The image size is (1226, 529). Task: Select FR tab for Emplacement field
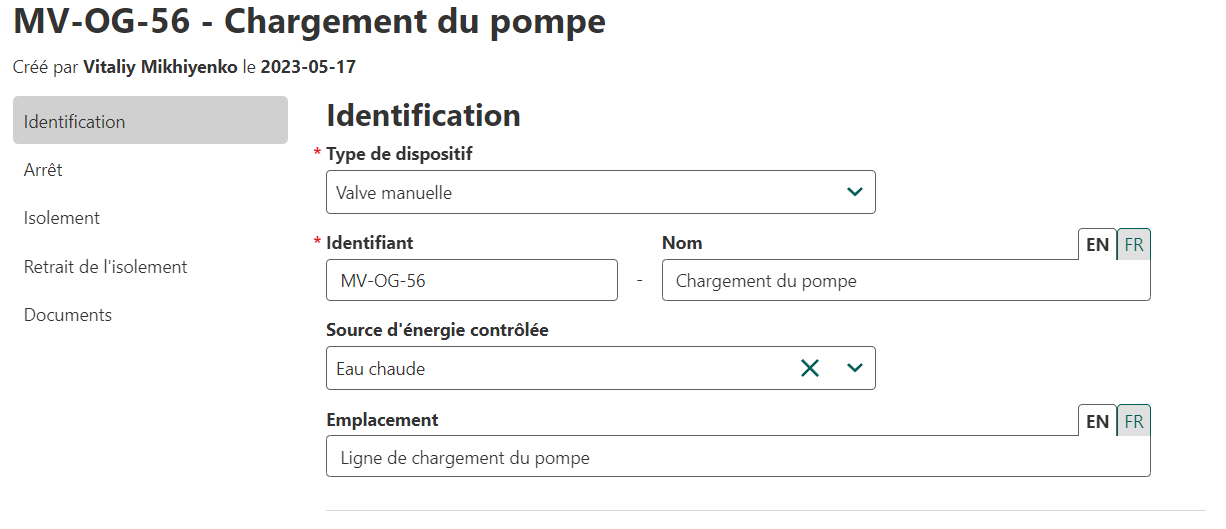(1134, 421)
